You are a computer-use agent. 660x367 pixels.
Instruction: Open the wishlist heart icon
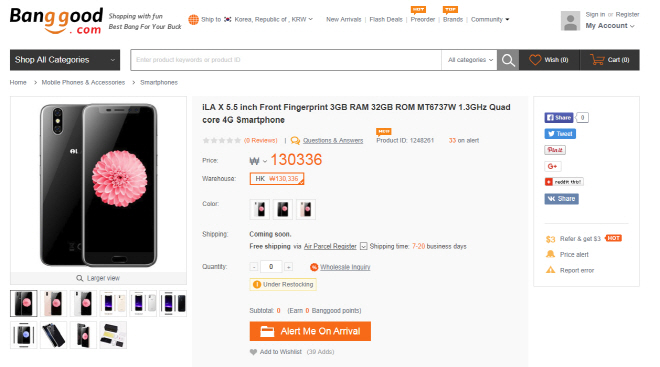(x=535, y=60)
